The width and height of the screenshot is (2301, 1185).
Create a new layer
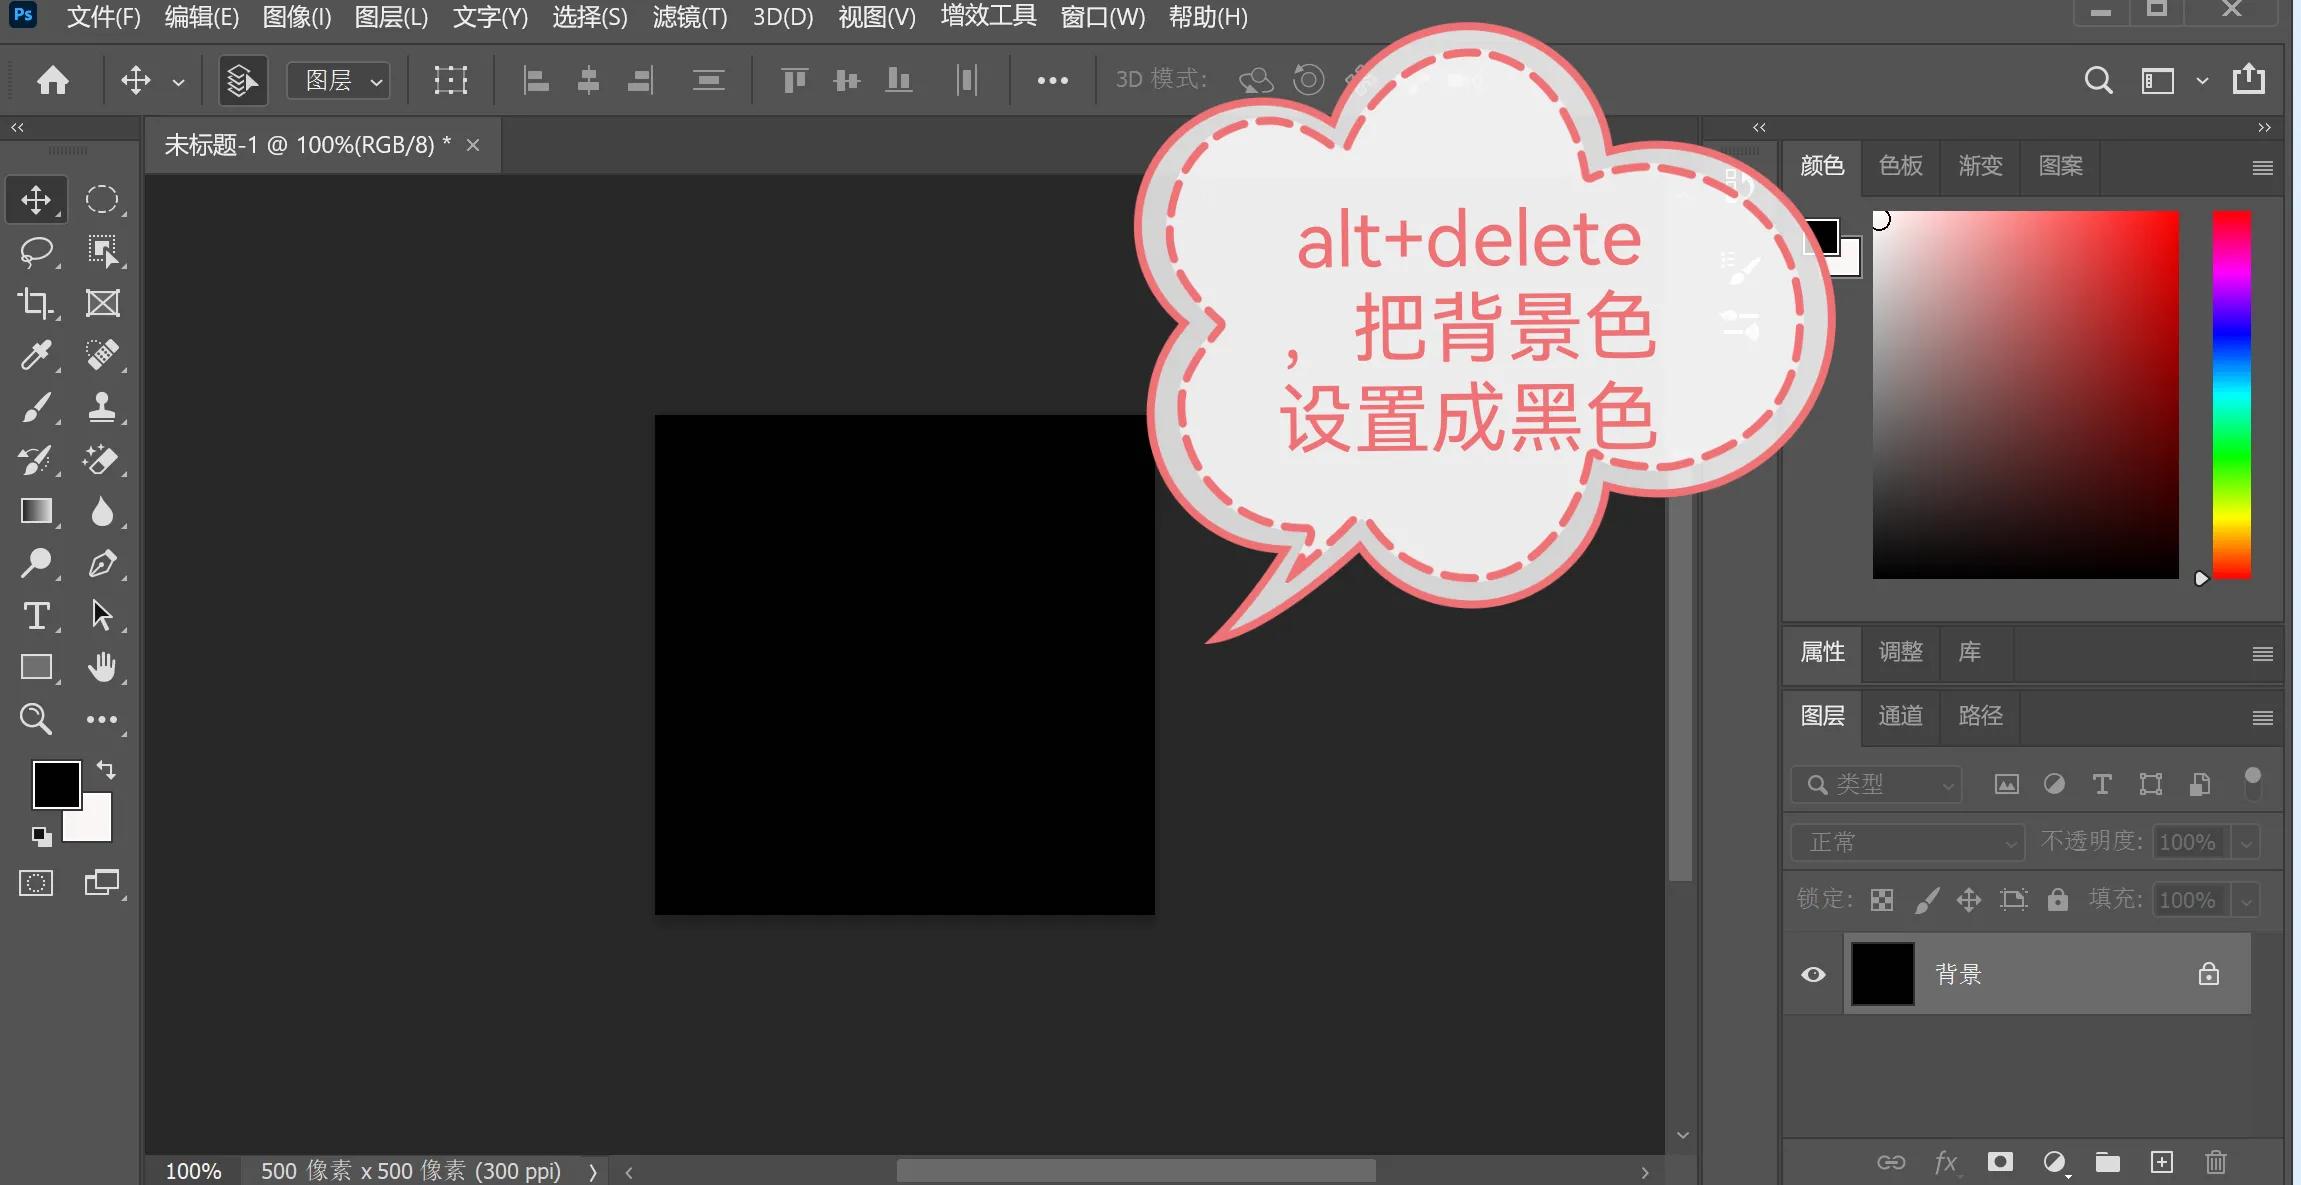(2162, 1161)
